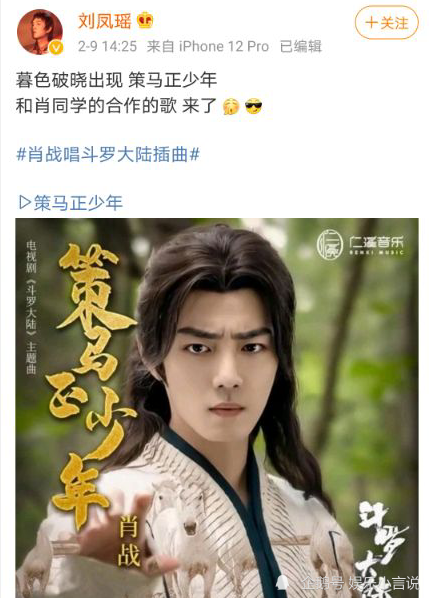
Task: Click the sunglasses emoji in the post
Action: [253, 106]
